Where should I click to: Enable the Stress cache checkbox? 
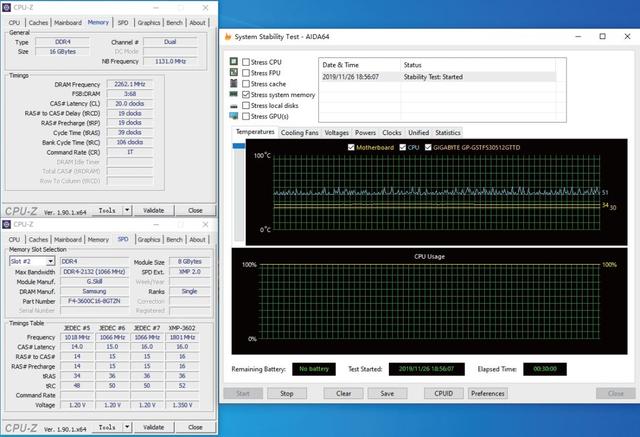coord(246,84)
